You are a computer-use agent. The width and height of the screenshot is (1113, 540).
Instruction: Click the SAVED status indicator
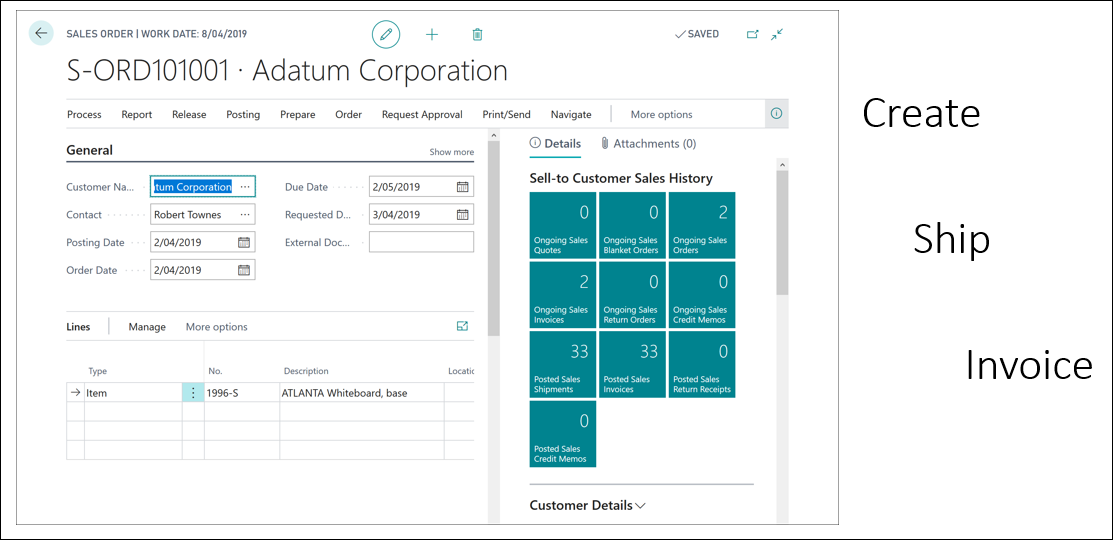696,34
